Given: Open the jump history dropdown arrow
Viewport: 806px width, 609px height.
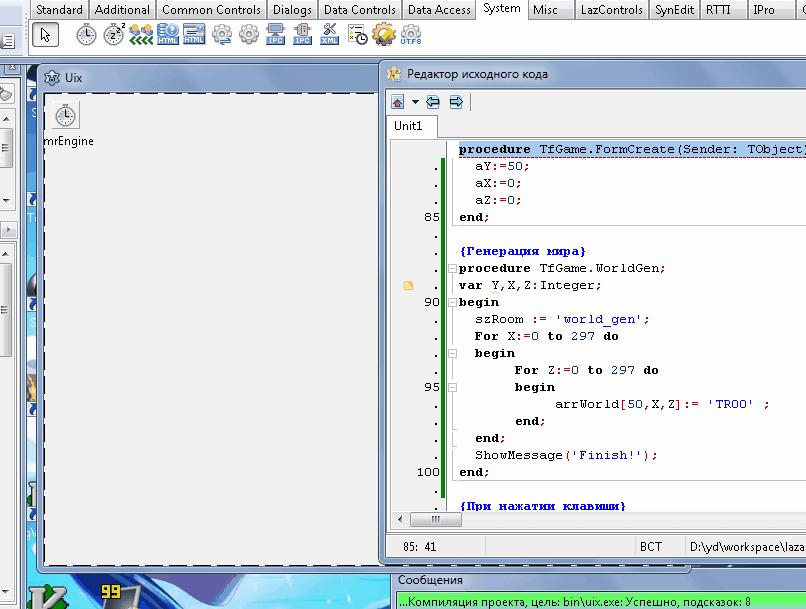Looking at the screenshot, I should pyautogui.click(x=415, y=102).
